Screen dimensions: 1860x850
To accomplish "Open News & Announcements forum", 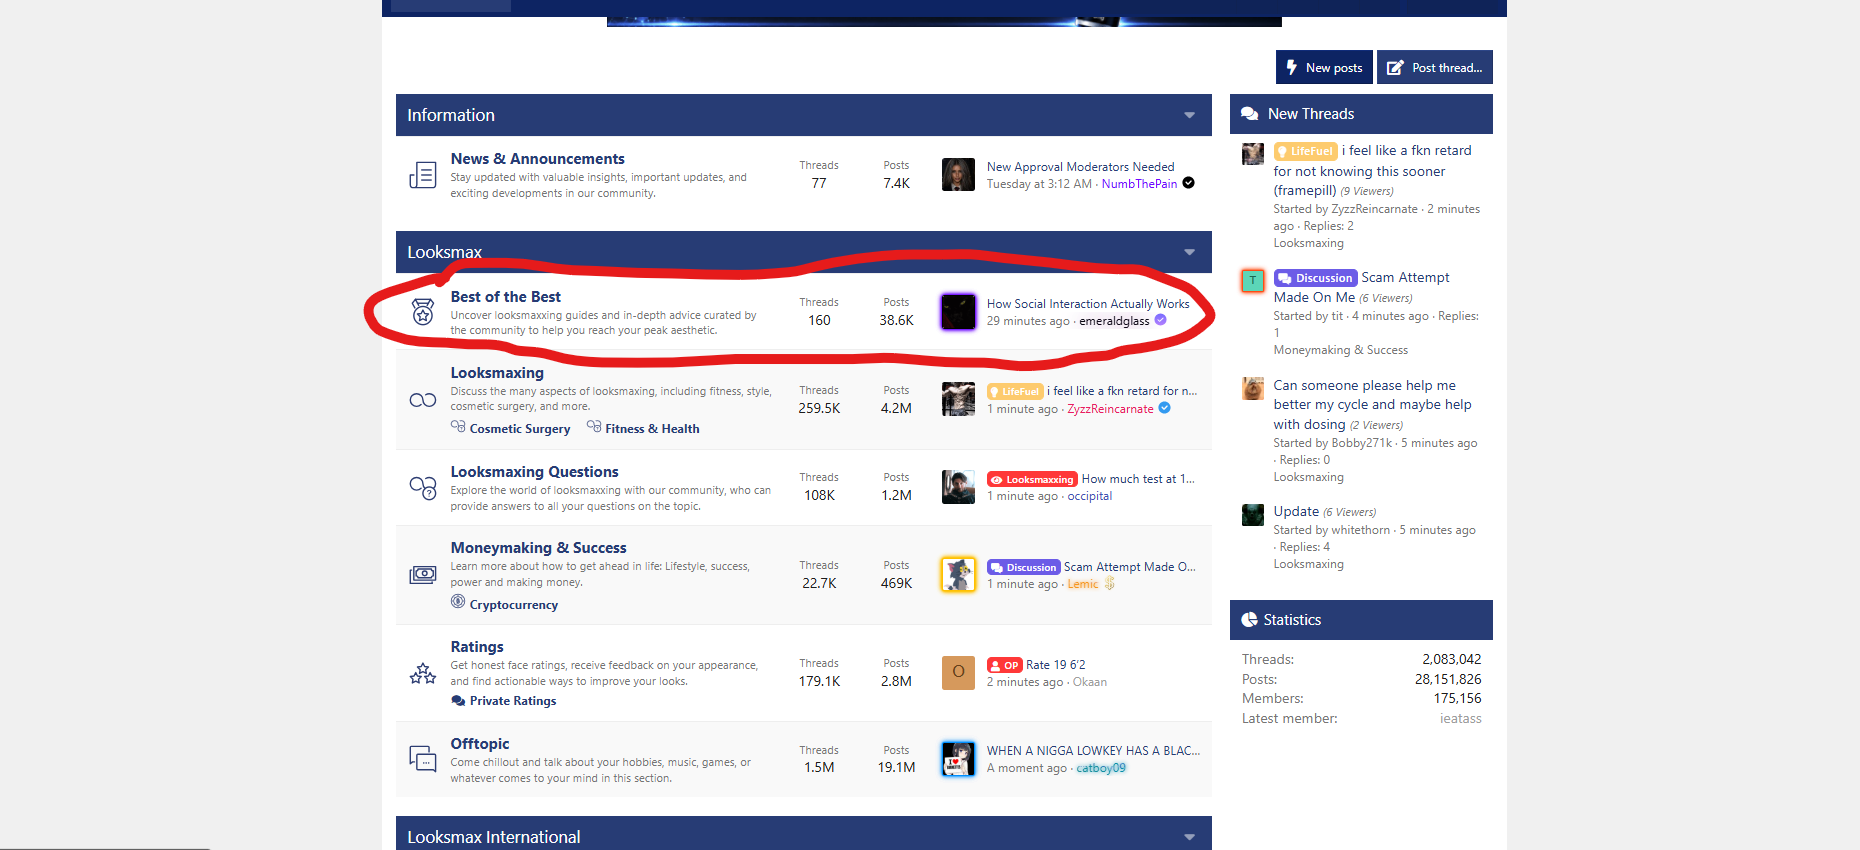I will [537, 159].
